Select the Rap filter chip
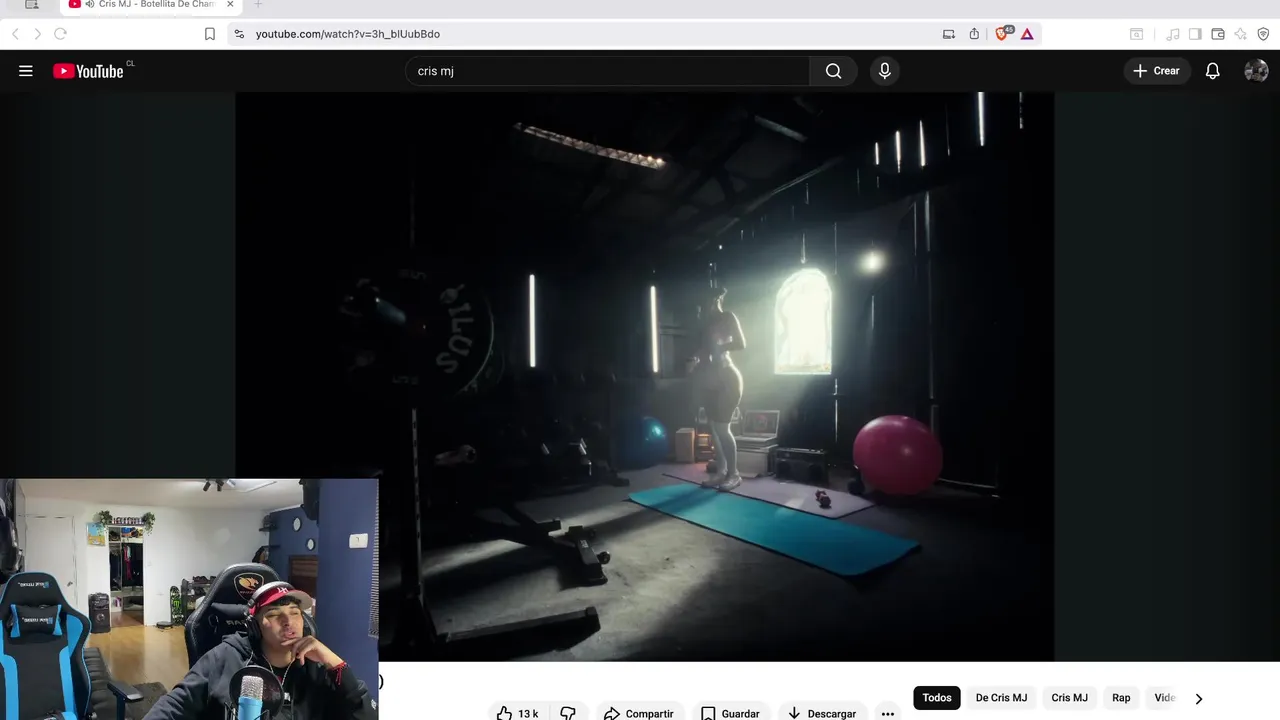This screenshot has height=720, width=1280. tap(1121, 698)
